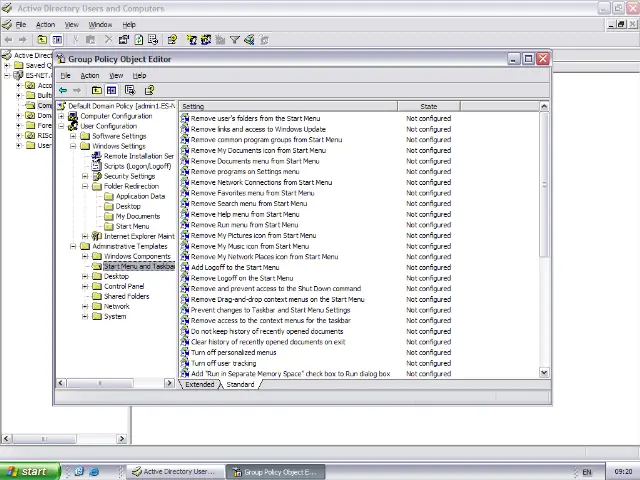This screenshot has height=480, width=640.
Task: Expand Internet Explorer Maintenance node
Action: 85,236
